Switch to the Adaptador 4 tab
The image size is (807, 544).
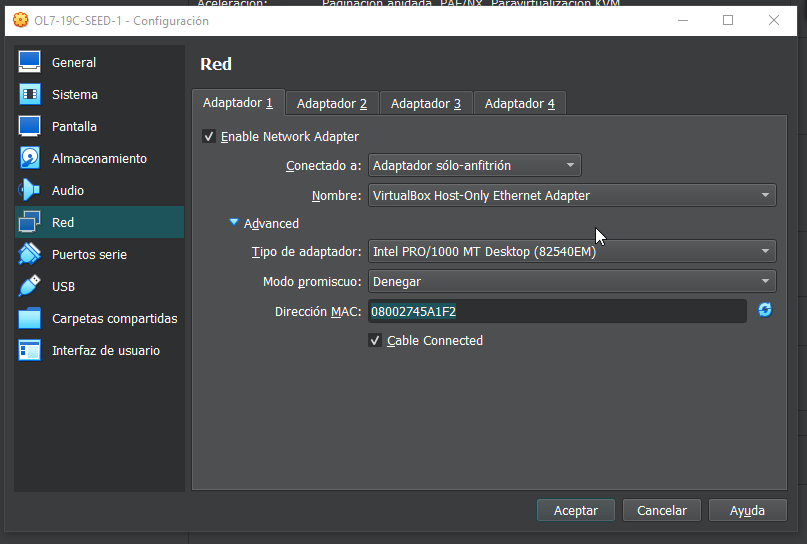(x=519, y=103)
